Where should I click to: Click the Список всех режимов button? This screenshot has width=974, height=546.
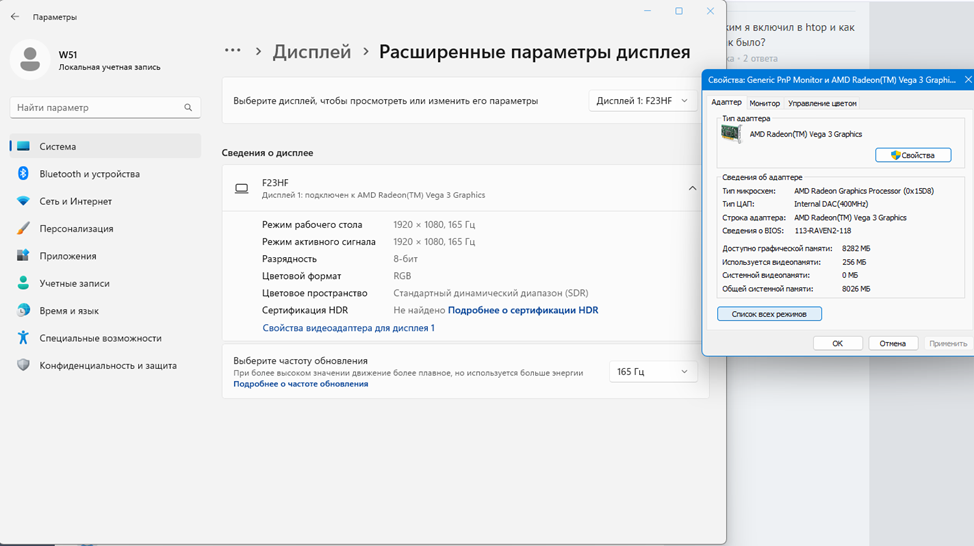769,314
